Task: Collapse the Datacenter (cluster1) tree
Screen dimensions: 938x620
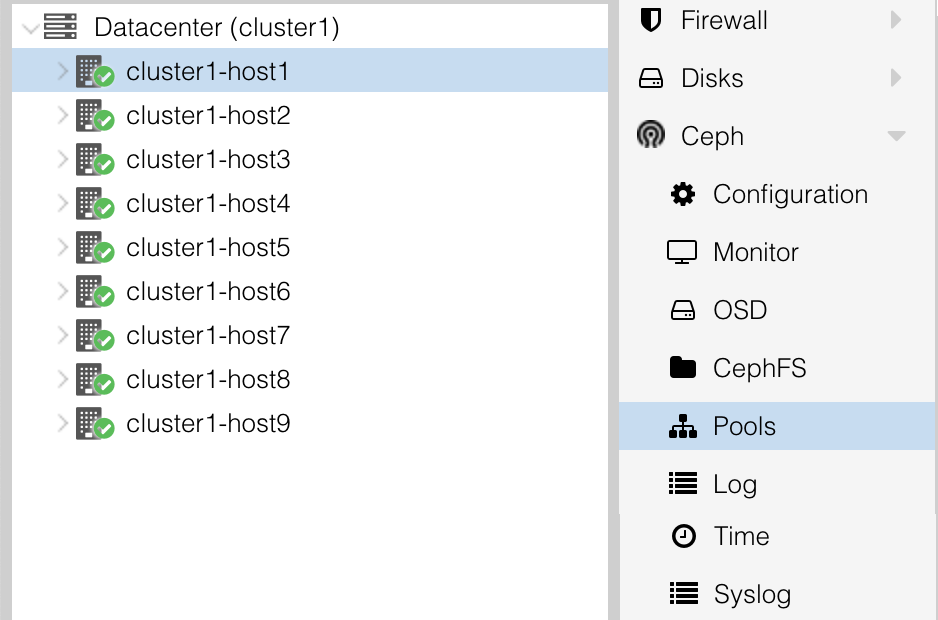Action: coord(29,28)
